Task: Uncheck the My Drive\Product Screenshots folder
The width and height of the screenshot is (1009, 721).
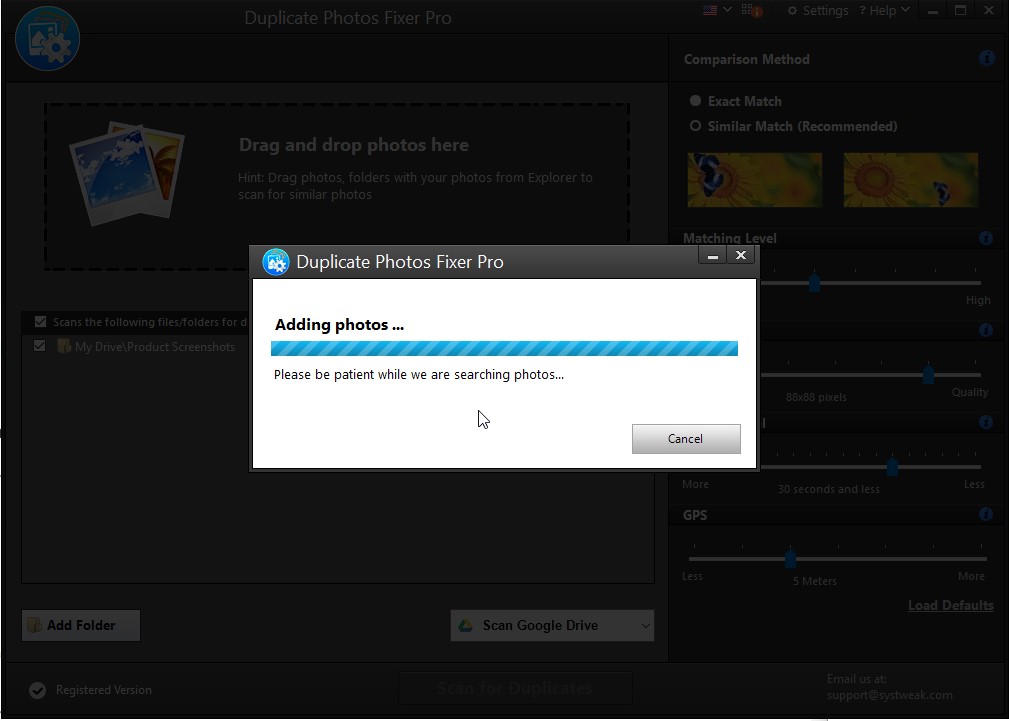Action: coord(39,346)
